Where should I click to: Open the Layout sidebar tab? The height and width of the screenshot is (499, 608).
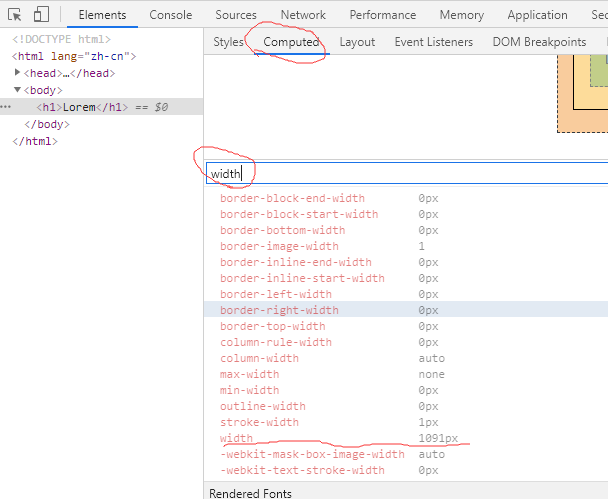coord(357,42)
